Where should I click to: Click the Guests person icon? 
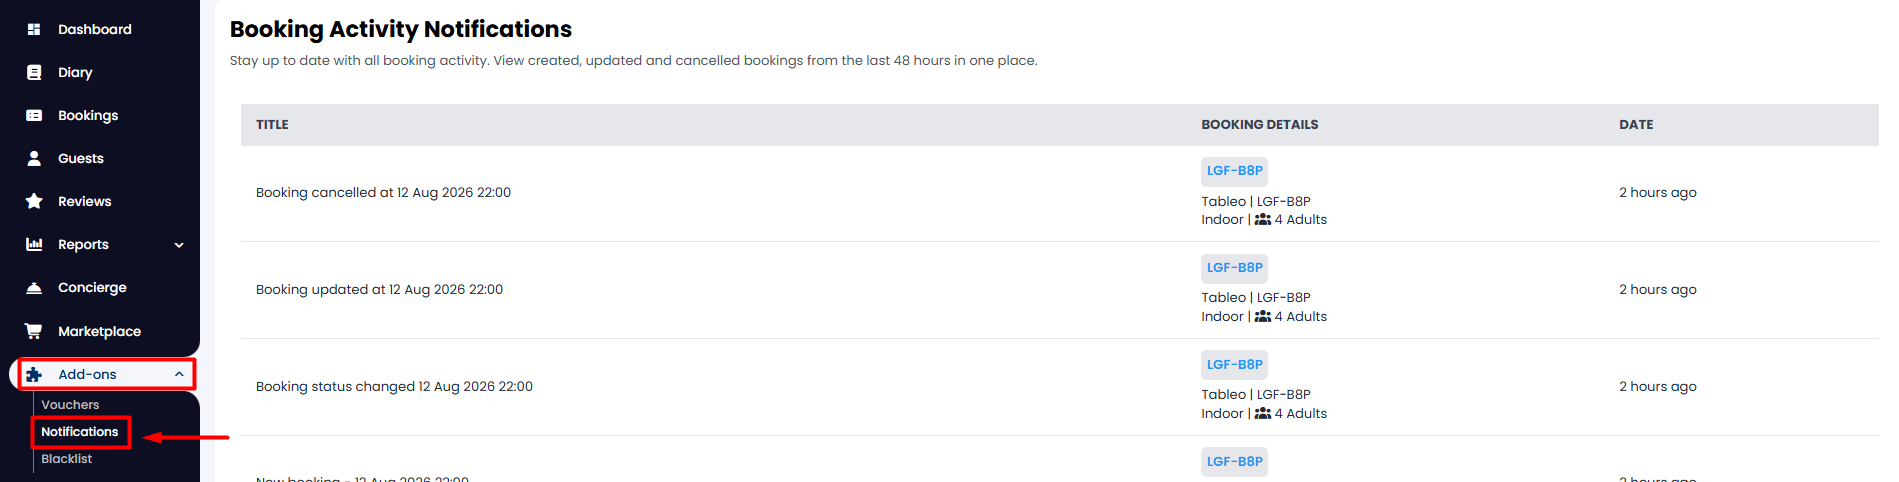click(34, 158)
